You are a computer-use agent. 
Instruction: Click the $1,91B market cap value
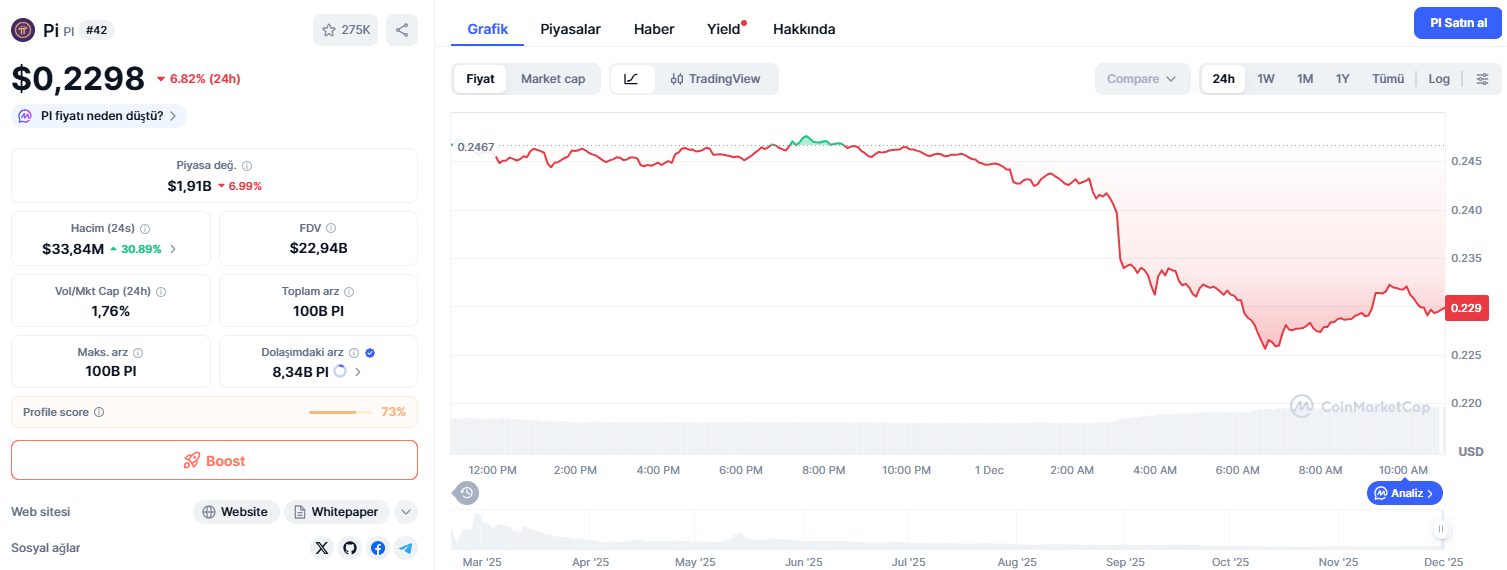(x=189, y=186)
